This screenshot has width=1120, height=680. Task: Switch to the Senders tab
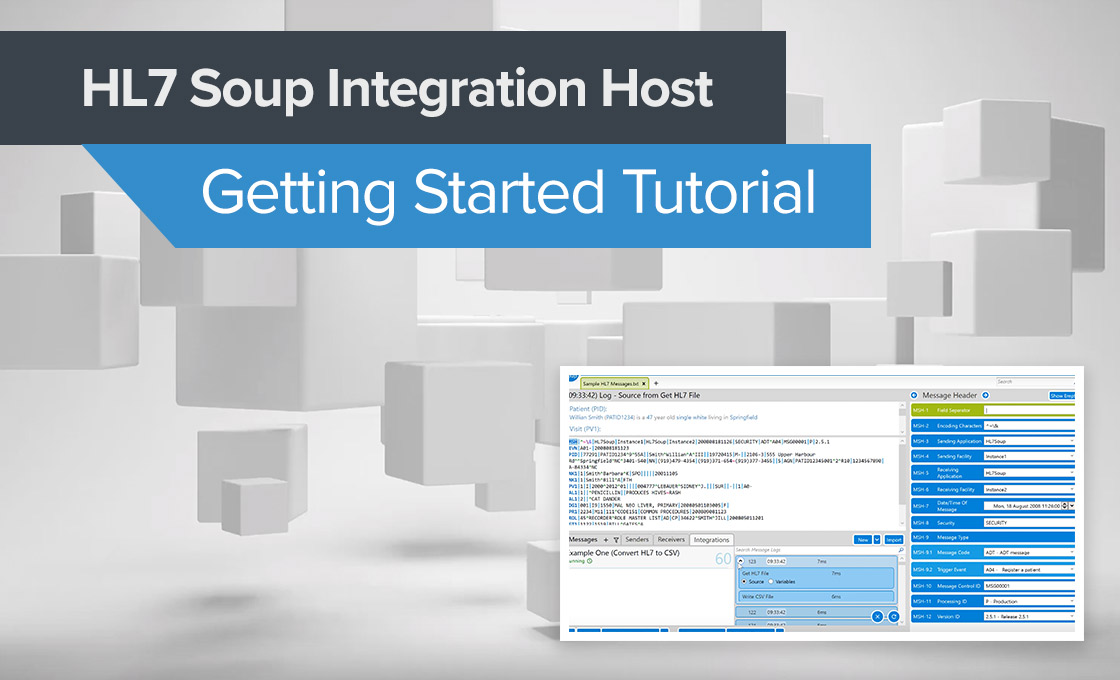tap(637, 539)
